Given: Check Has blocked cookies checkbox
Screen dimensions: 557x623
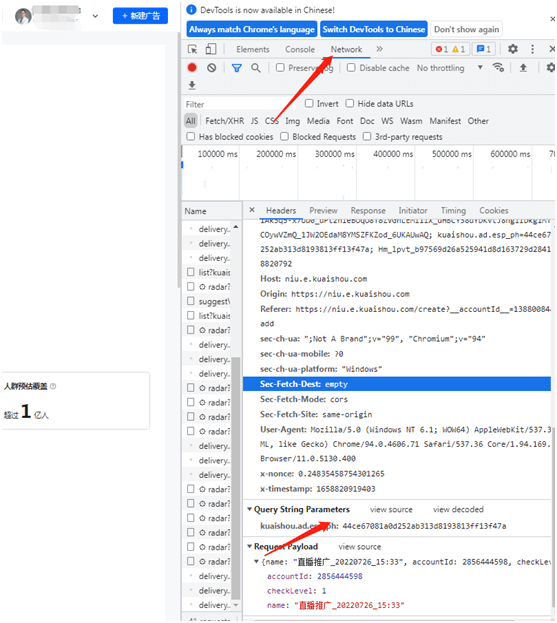Looking at the screenshot, I should coord(191,137).
